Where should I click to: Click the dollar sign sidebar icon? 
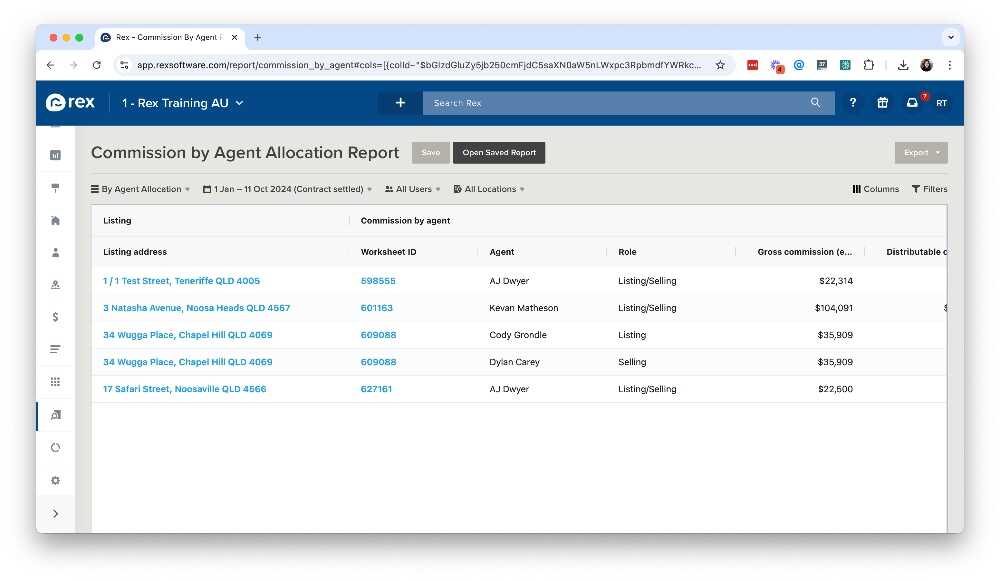(x=55, y=317)
